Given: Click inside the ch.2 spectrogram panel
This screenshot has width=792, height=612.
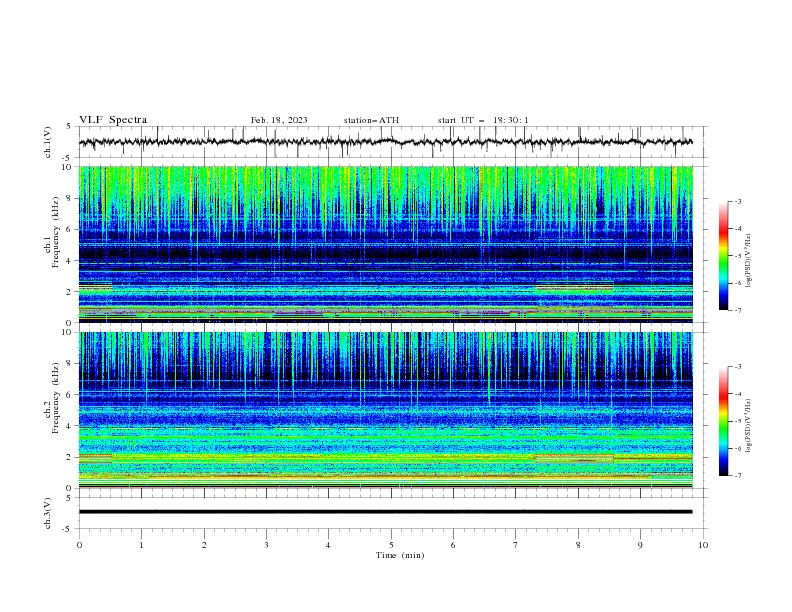Looking at the screenshot, I should coord(385,410).
